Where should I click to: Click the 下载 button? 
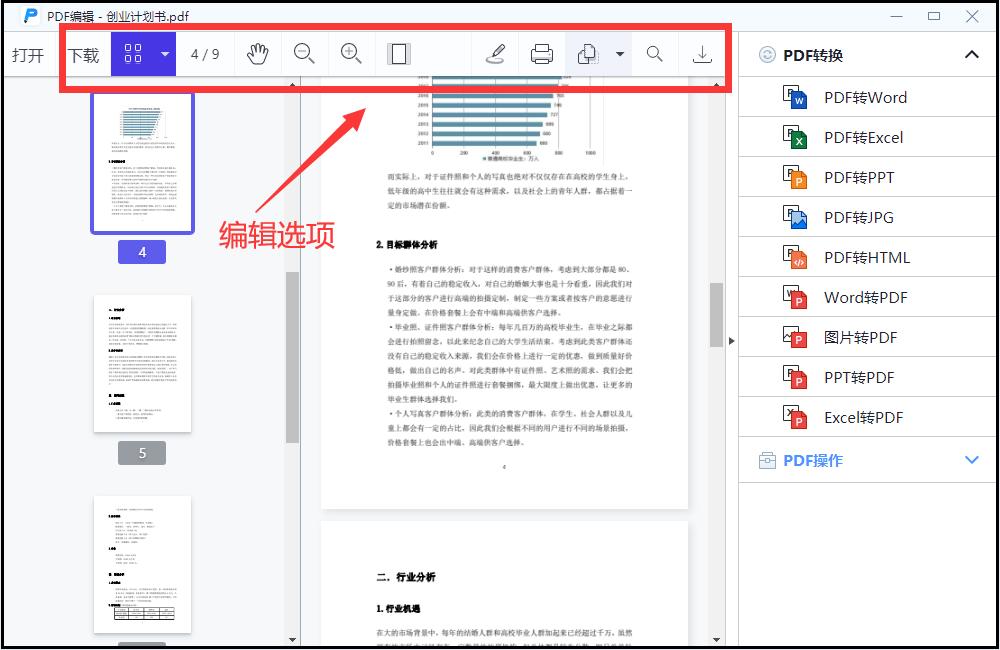tap(85, 54)
